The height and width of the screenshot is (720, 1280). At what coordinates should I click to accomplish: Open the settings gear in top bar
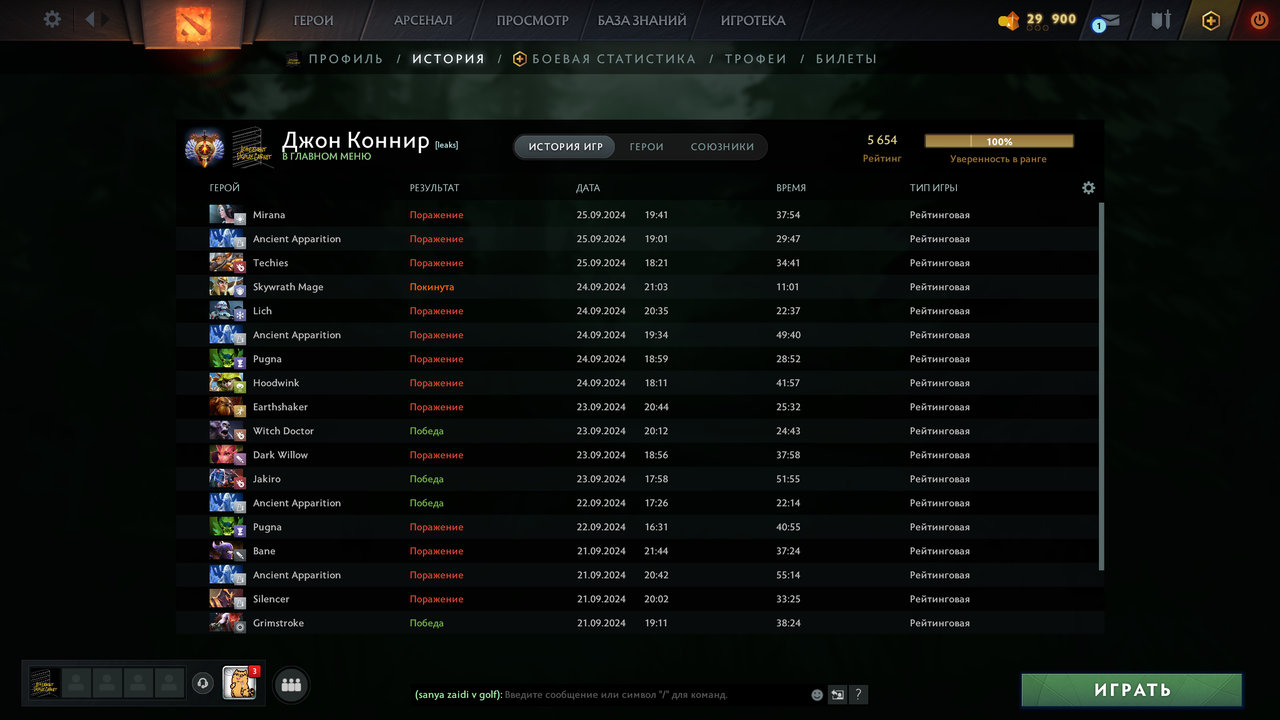click(x=52, y=19)
